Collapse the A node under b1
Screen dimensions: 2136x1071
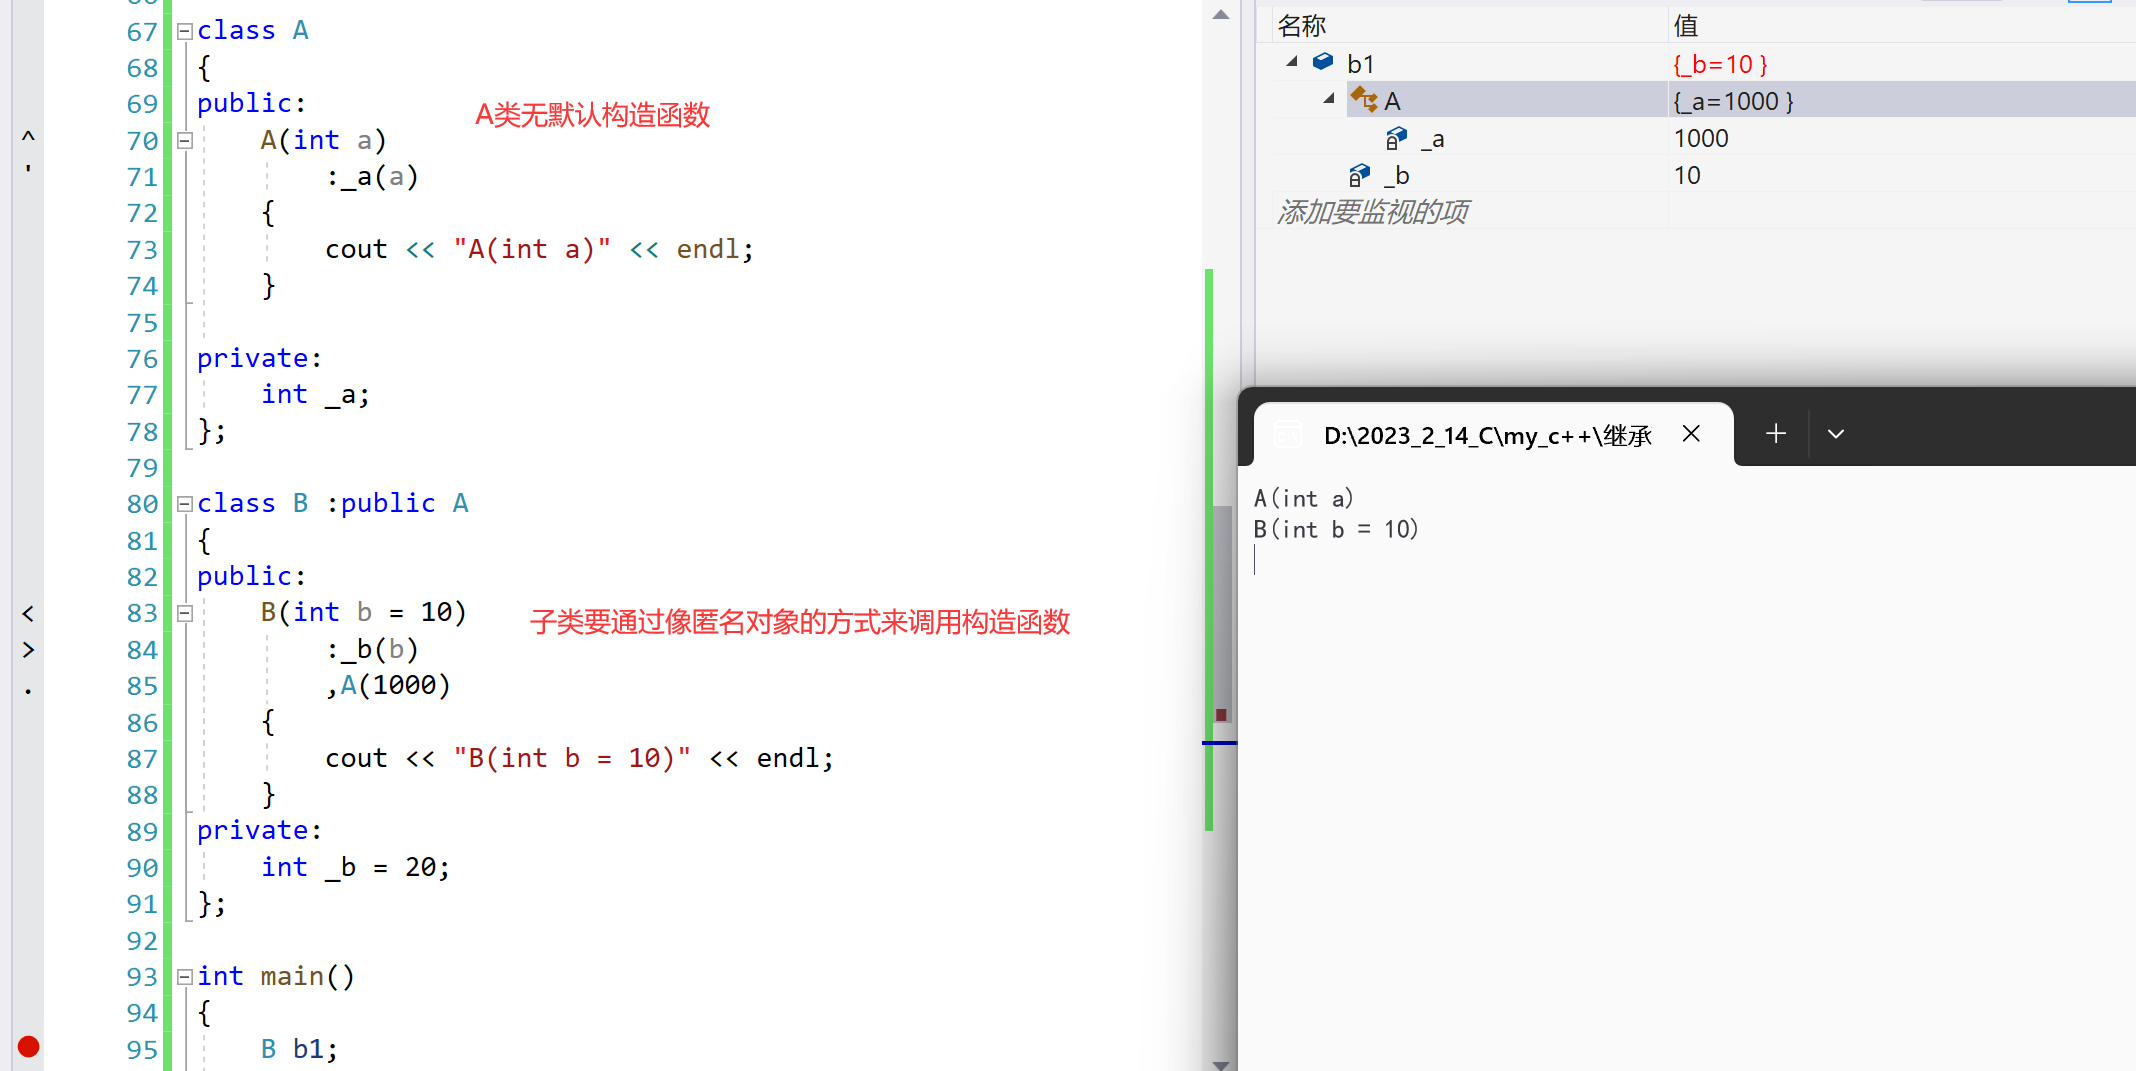pyautogui.click(x=1329, y=99)
